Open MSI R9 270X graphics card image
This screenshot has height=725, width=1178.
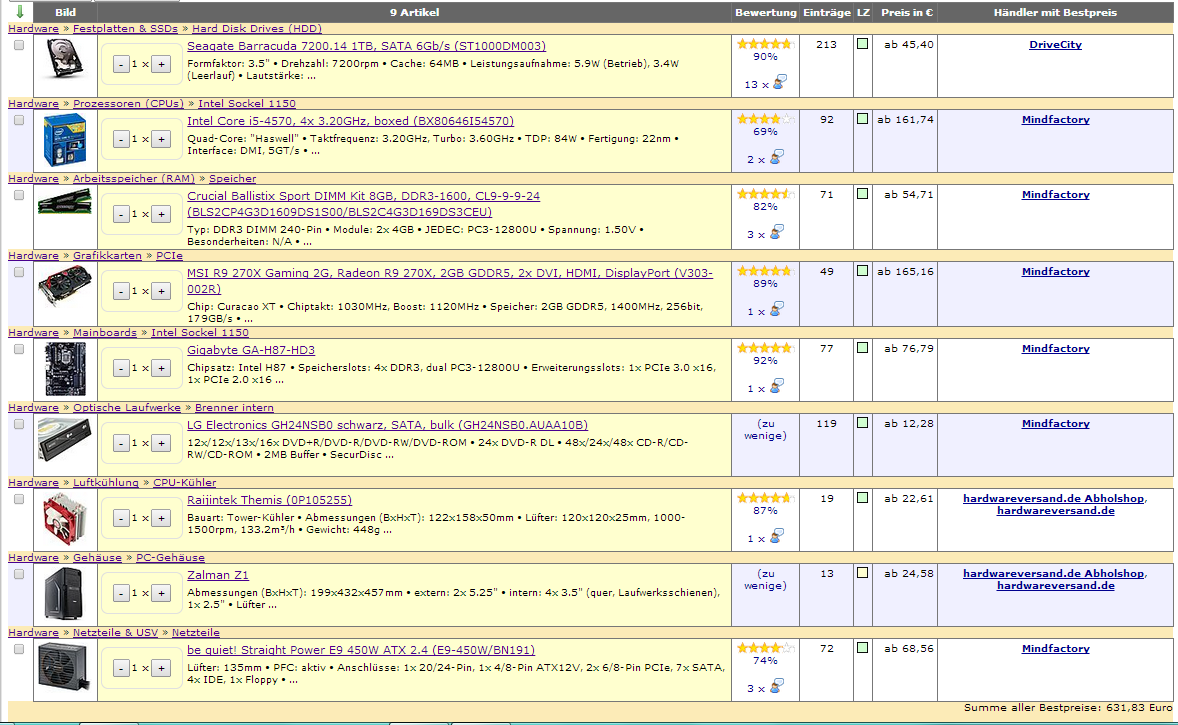pyautogui.click(x=65, y=285)
